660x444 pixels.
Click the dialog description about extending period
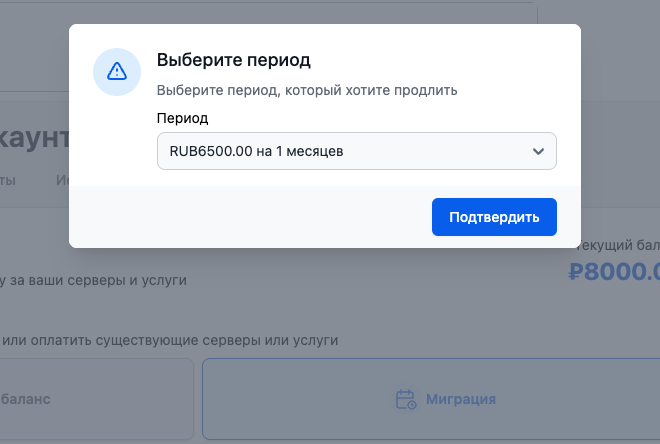point(307,90)
